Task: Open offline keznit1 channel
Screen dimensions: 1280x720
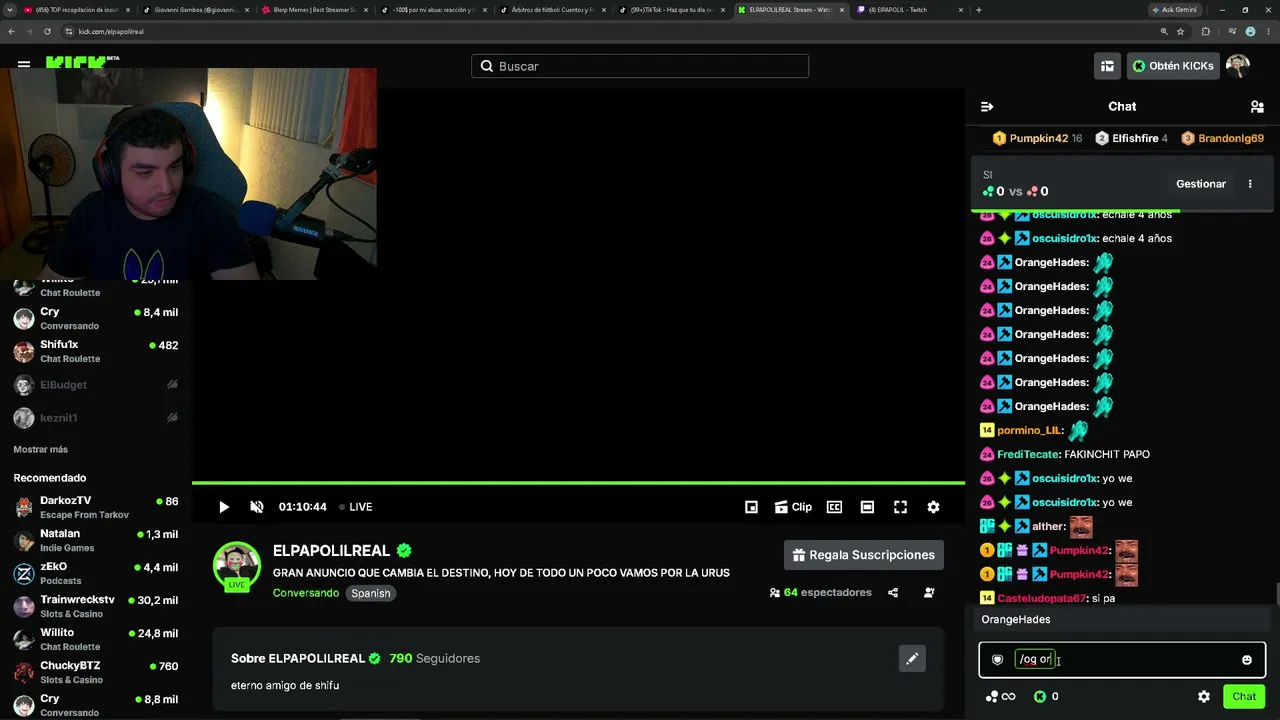Action: [96, 418]
